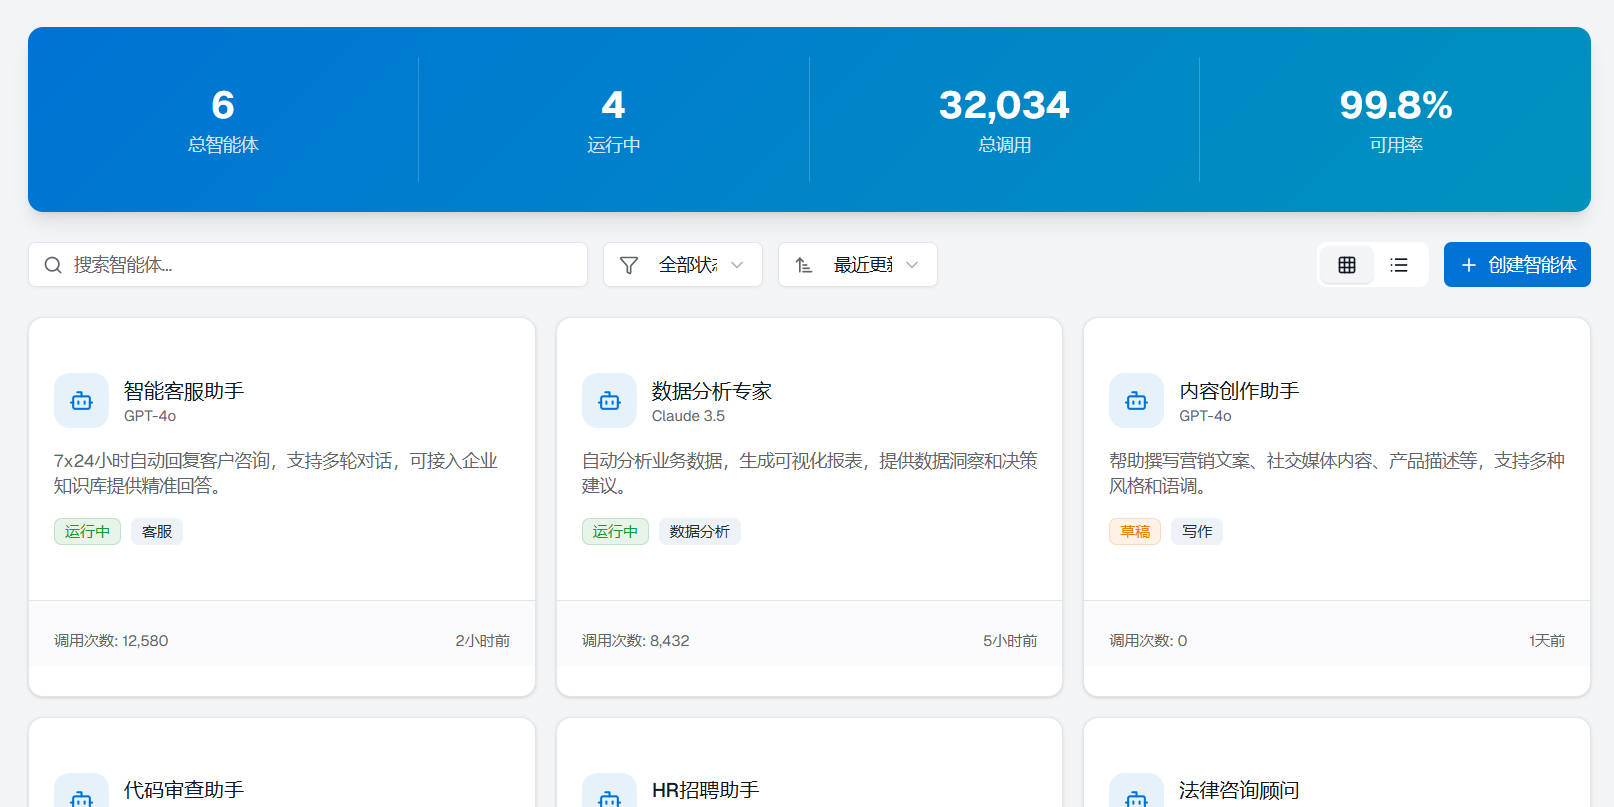Click the sort order icon
The width and height of the screenshot is (1614, 807).
tap(804, 265)
